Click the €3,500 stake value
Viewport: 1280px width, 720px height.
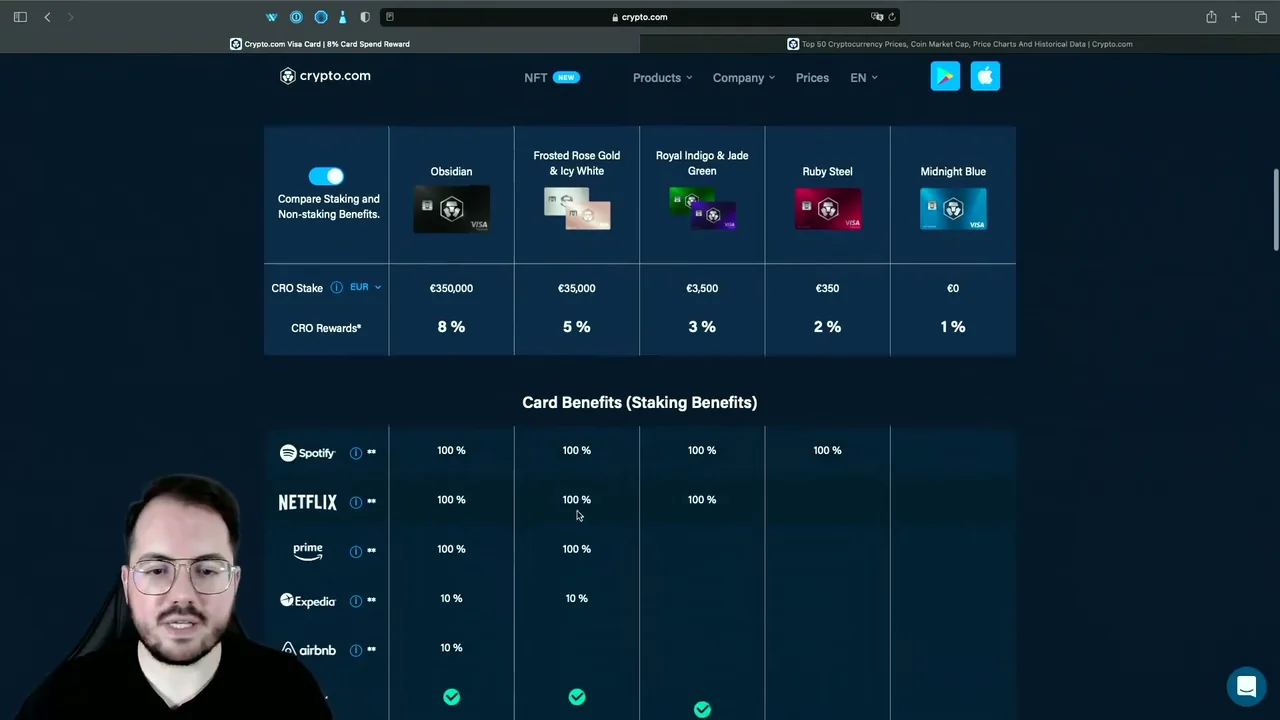(702, 288)
